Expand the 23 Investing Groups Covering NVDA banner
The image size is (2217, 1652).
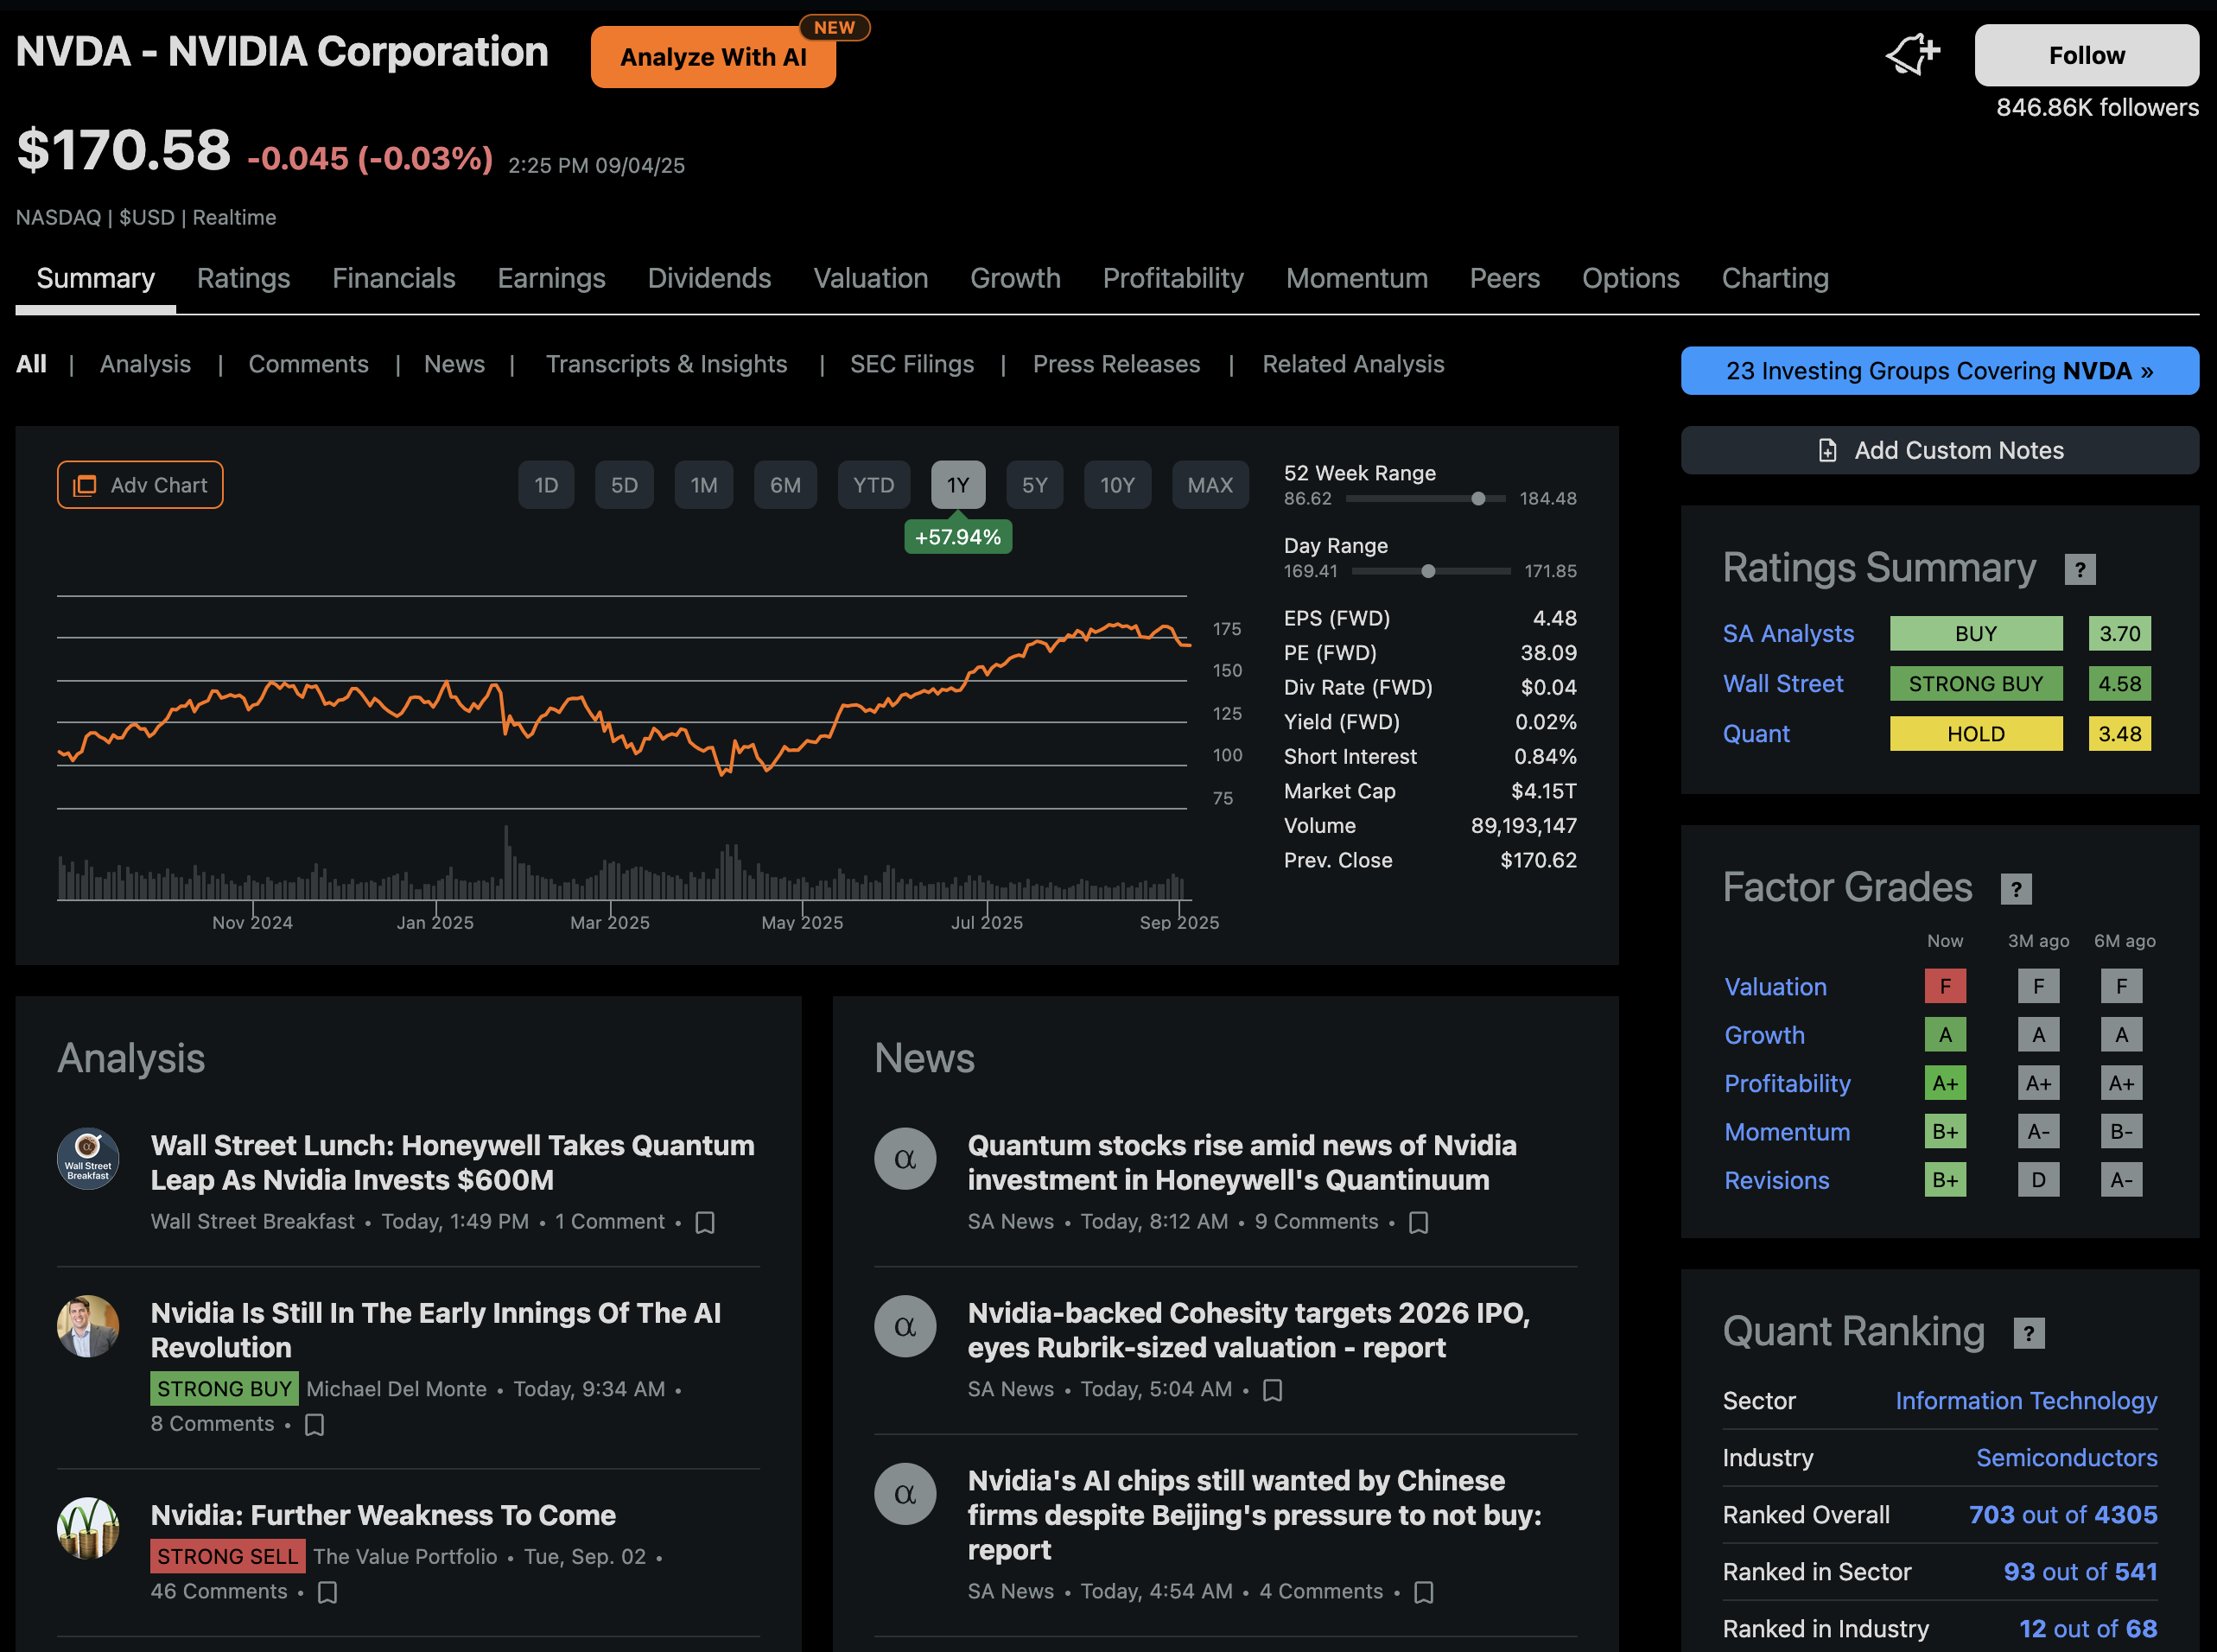pos(1938,371)
